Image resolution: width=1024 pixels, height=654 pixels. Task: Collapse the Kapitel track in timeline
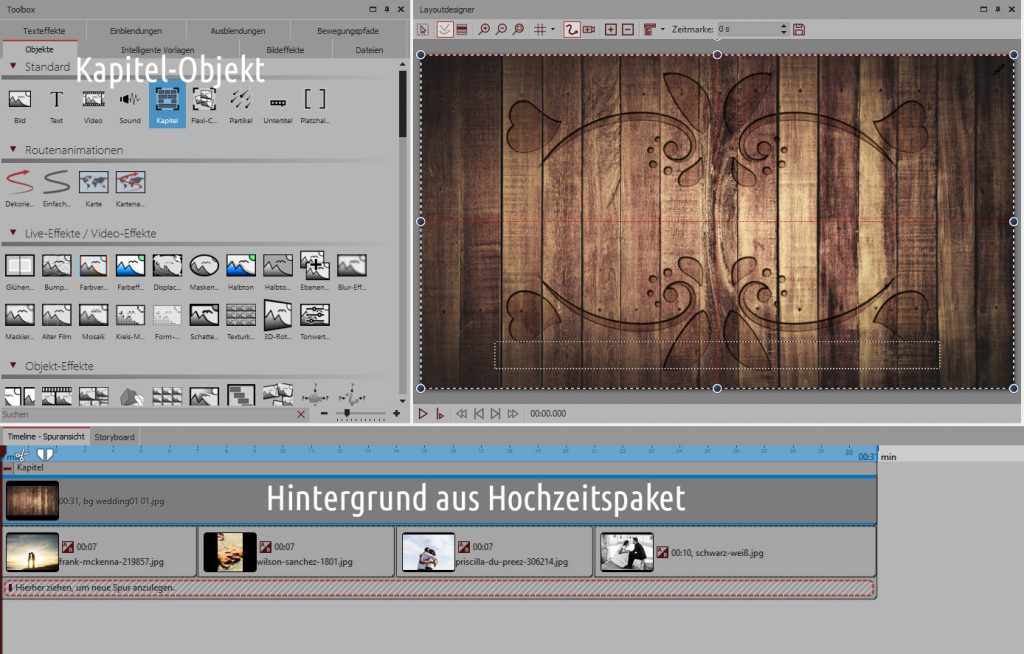coord(8,468)
